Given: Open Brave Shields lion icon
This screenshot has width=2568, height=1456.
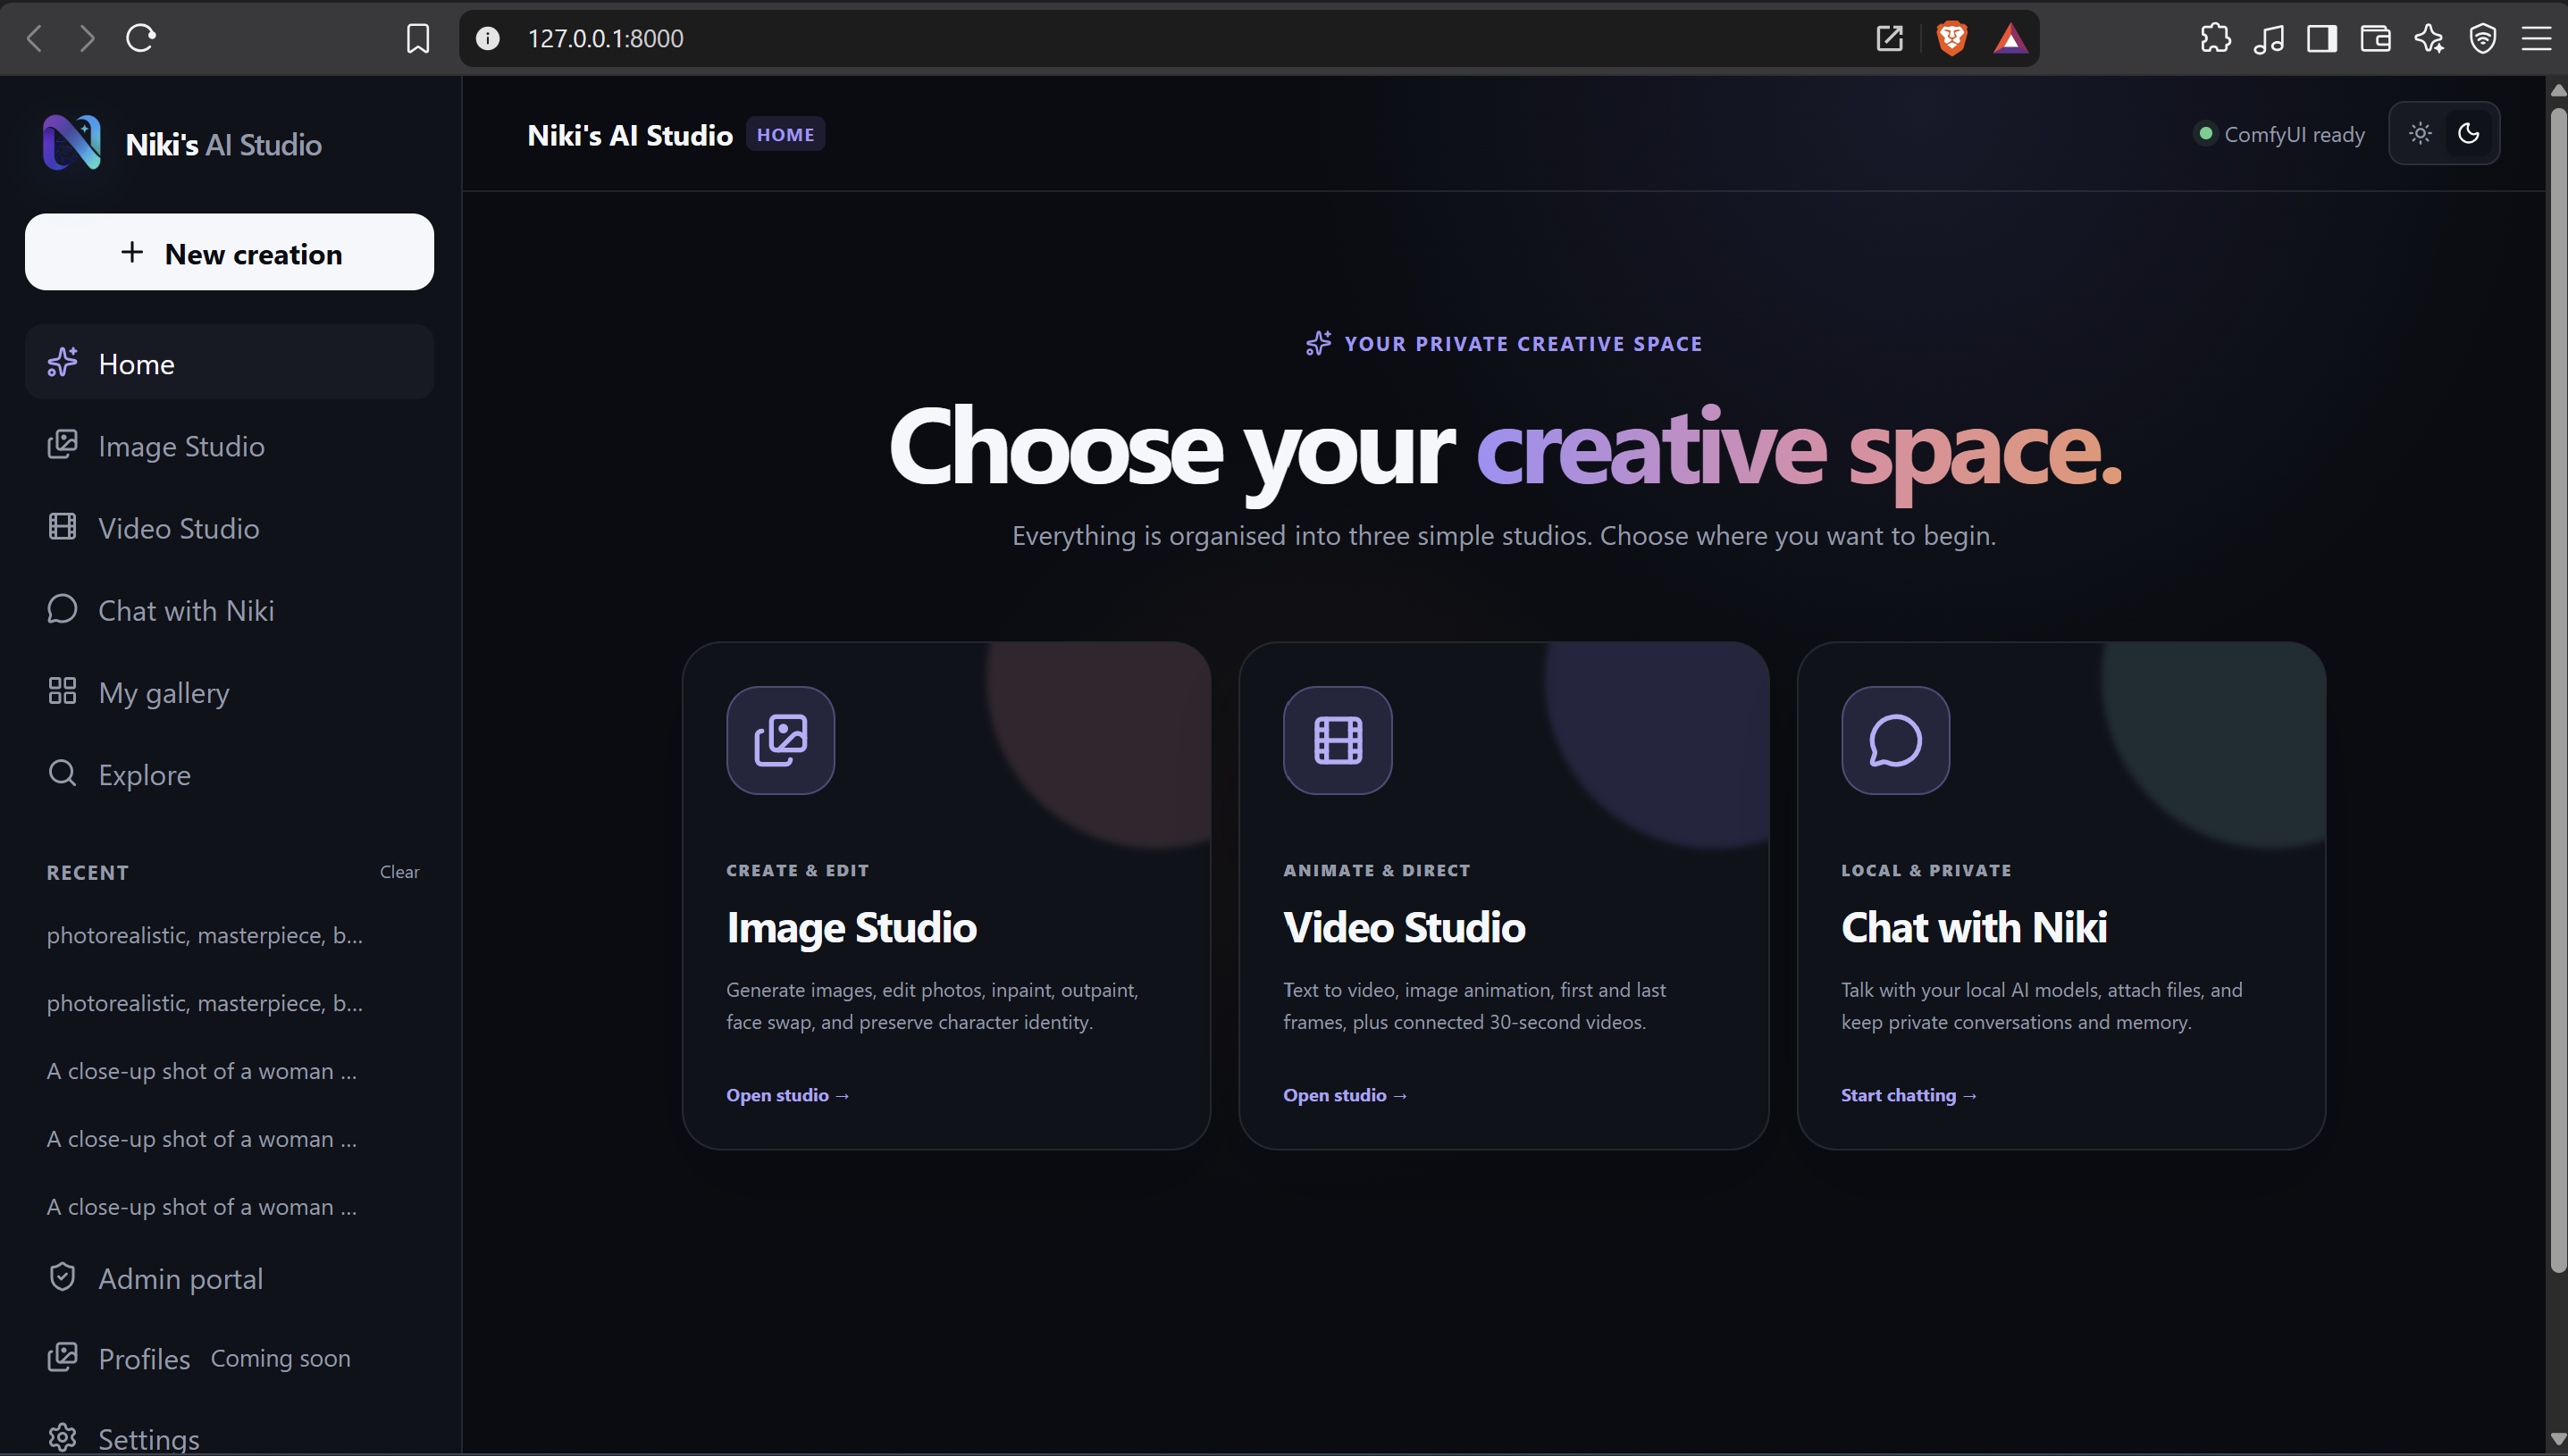Looking at the screenshot, I should tap(1951, 38).
